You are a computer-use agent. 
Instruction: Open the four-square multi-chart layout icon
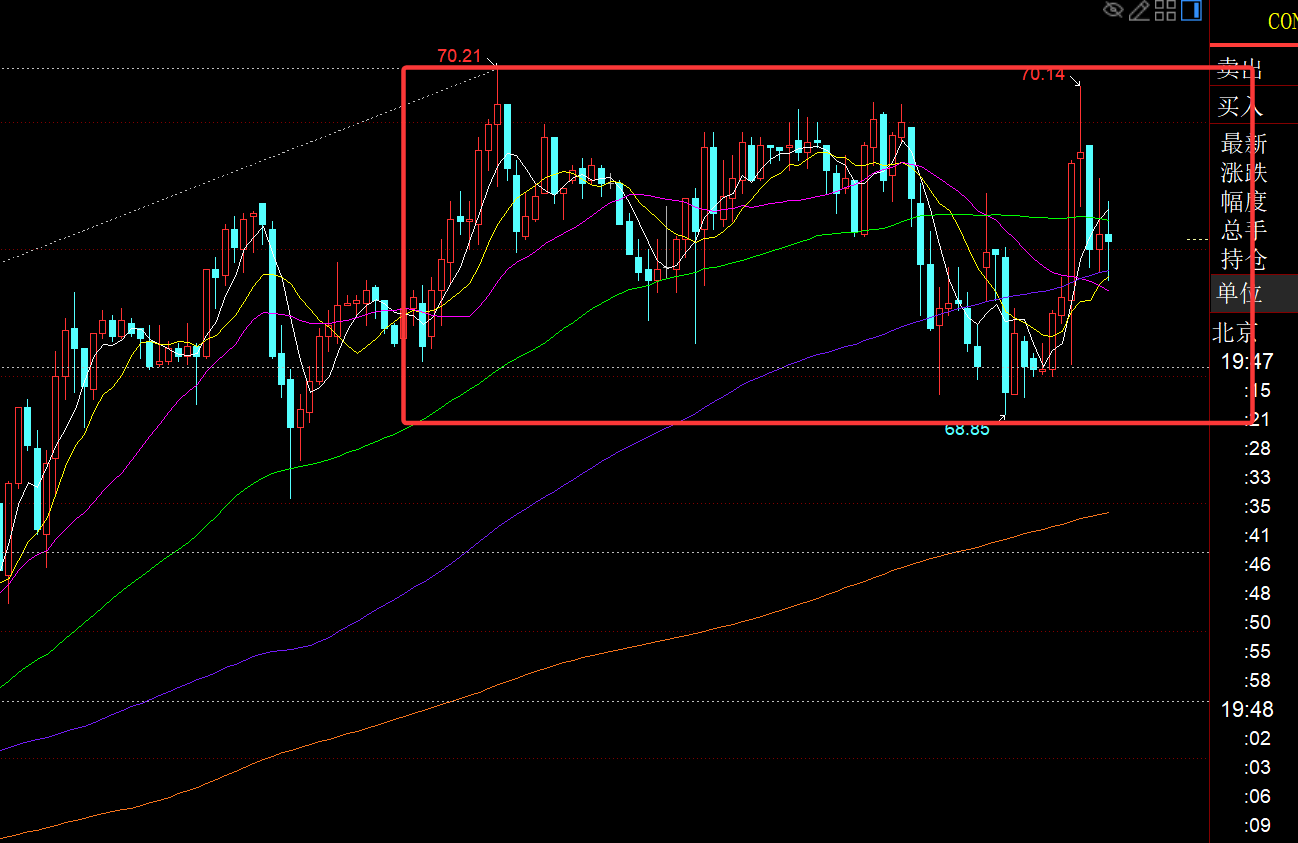pos(1165,11)
